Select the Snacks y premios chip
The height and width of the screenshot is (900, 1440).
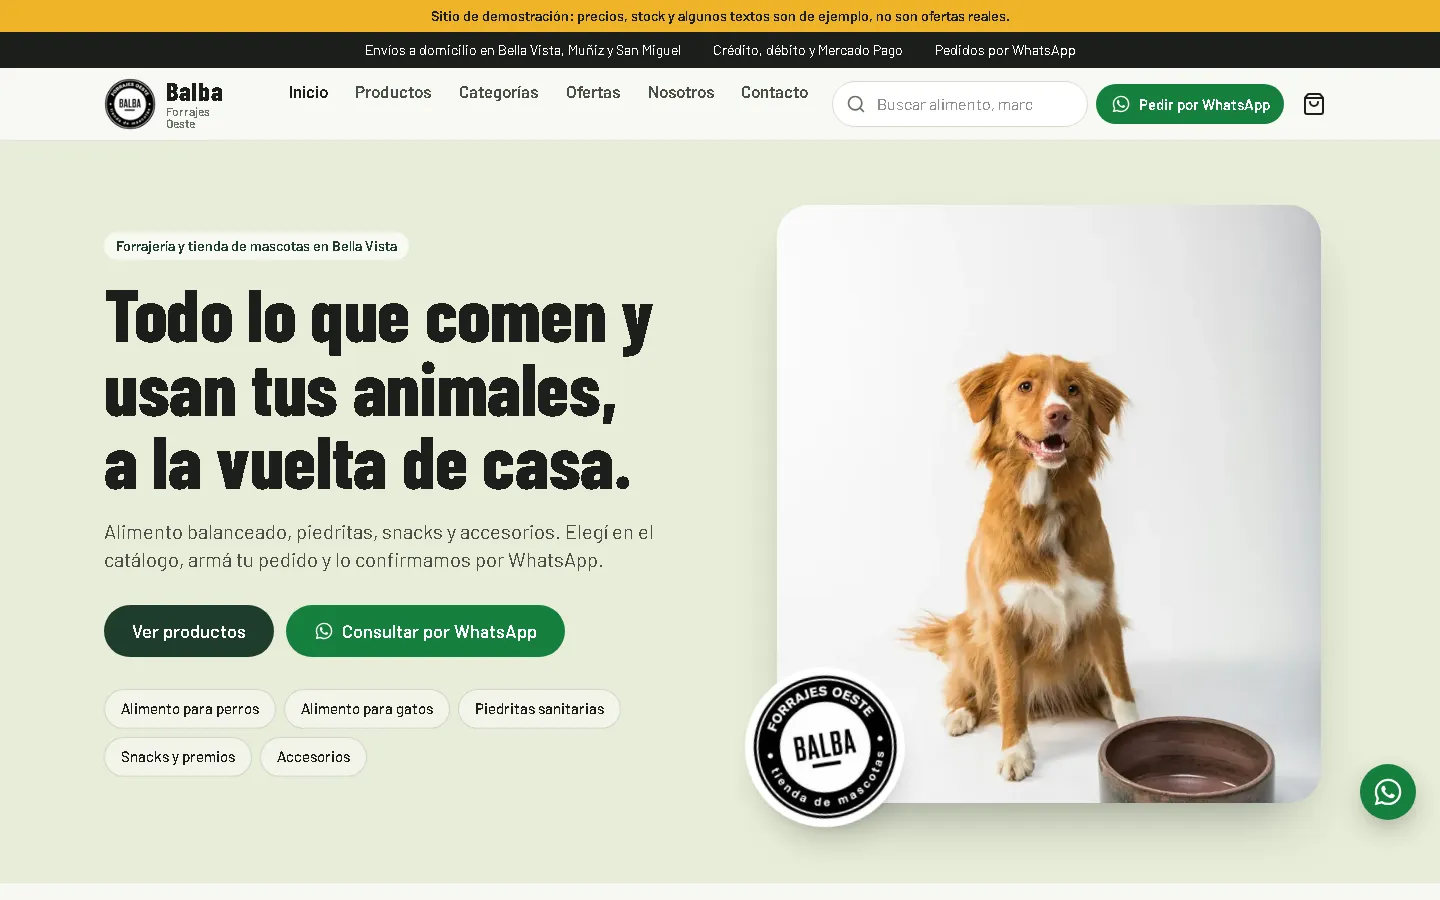(178, 757)
